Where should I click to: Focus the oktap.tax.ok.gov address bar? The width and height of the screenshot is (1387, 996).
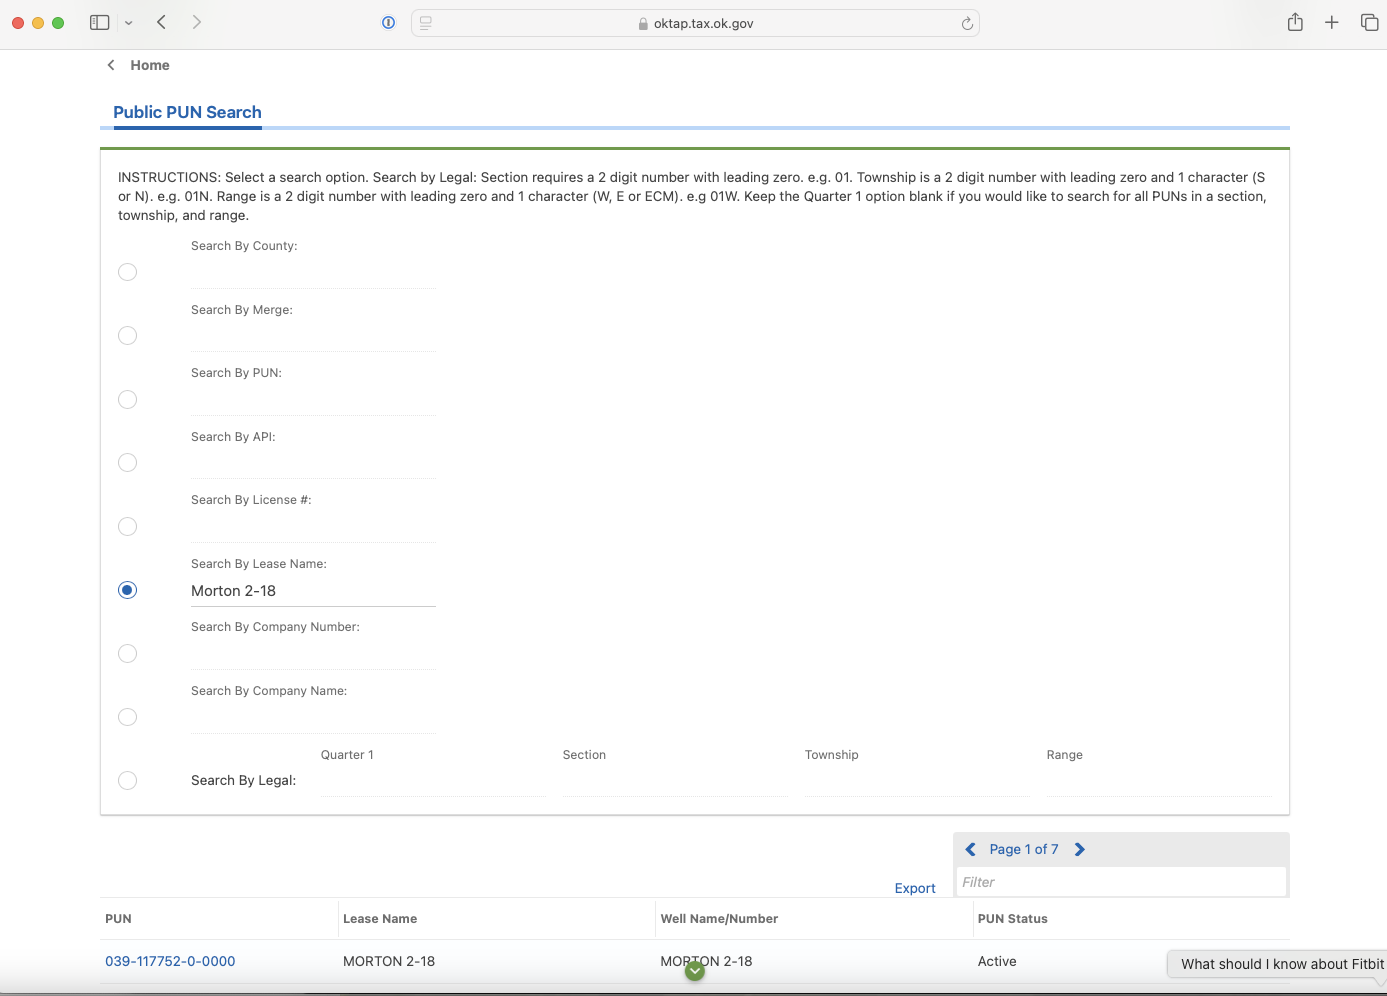[x=695, y=23]
